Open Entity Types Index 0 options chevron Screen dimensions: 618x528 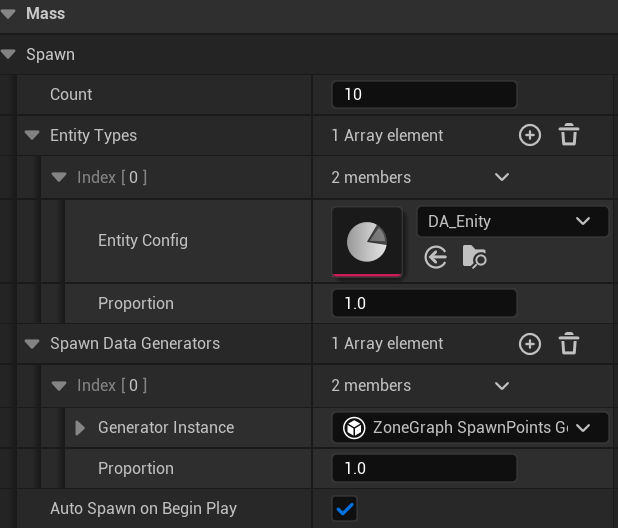click(x=502, y=178)
